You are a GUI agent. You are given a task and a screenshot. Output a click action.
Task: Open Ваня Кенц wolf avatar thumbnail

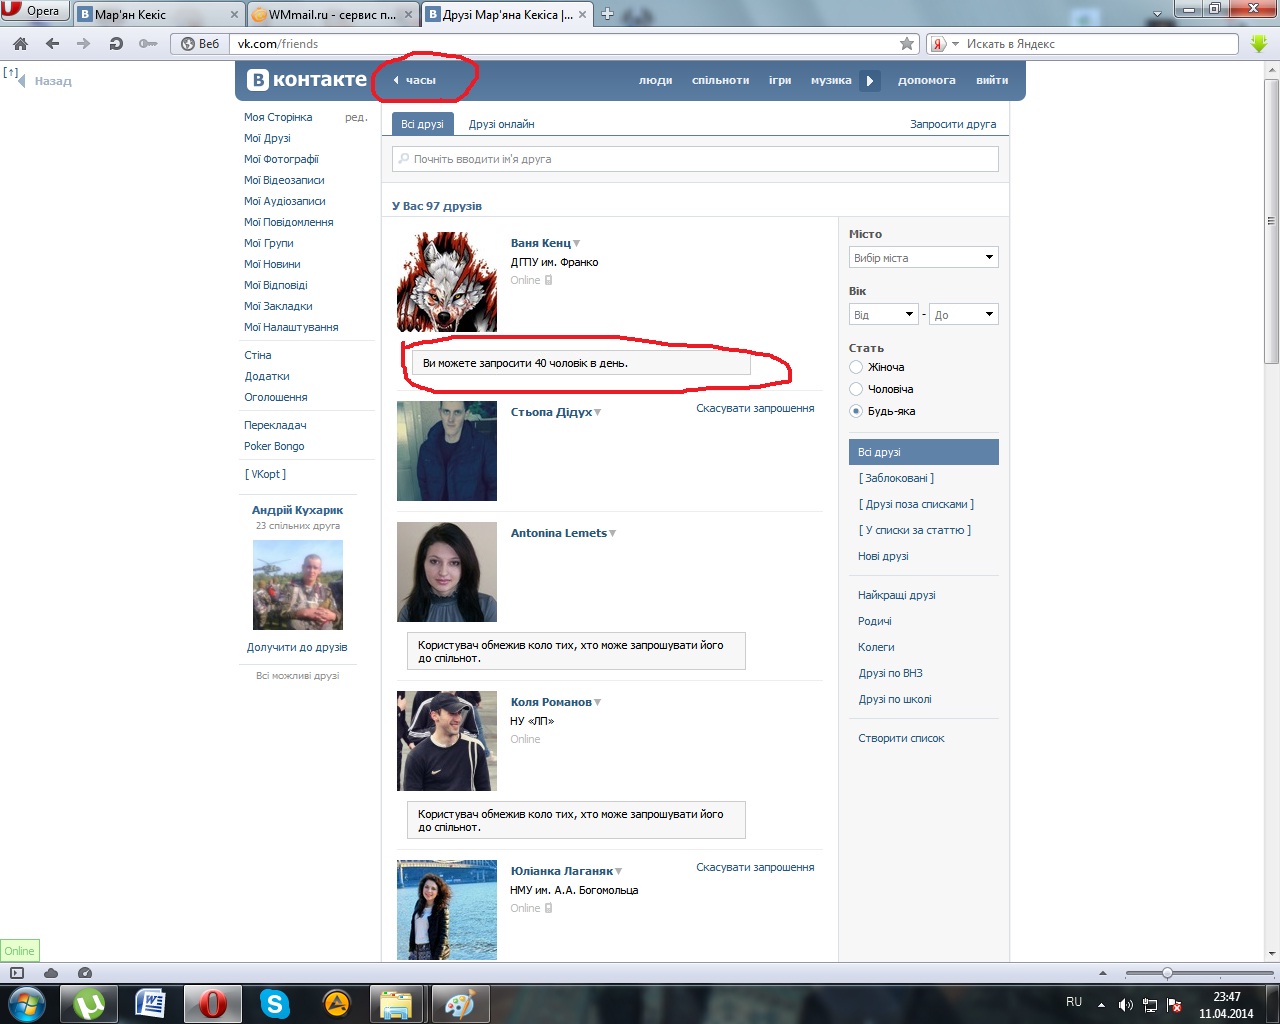click(447, 282)
